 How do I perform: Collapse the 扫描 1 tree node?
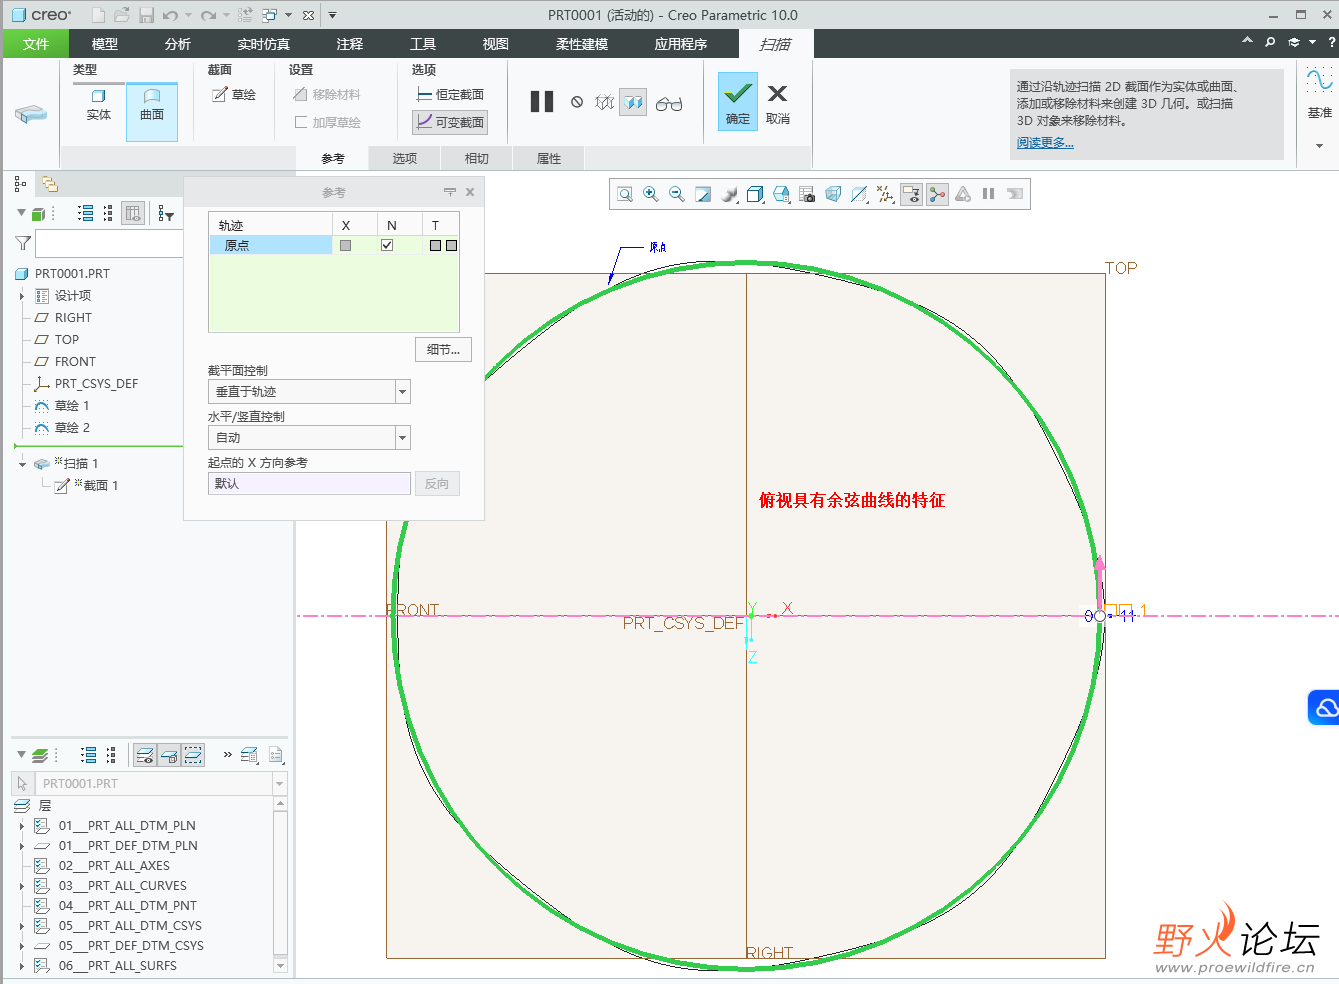tap(22, 464)
